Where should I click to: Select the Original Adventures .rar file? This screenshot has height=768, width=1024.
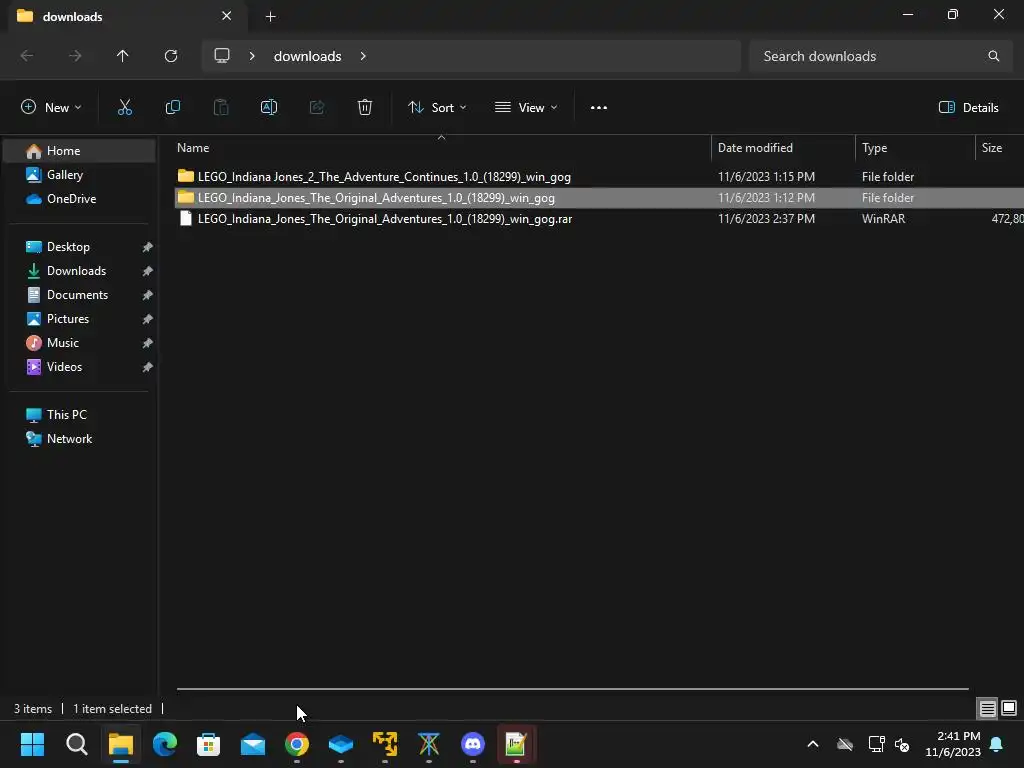pos(599,219)
